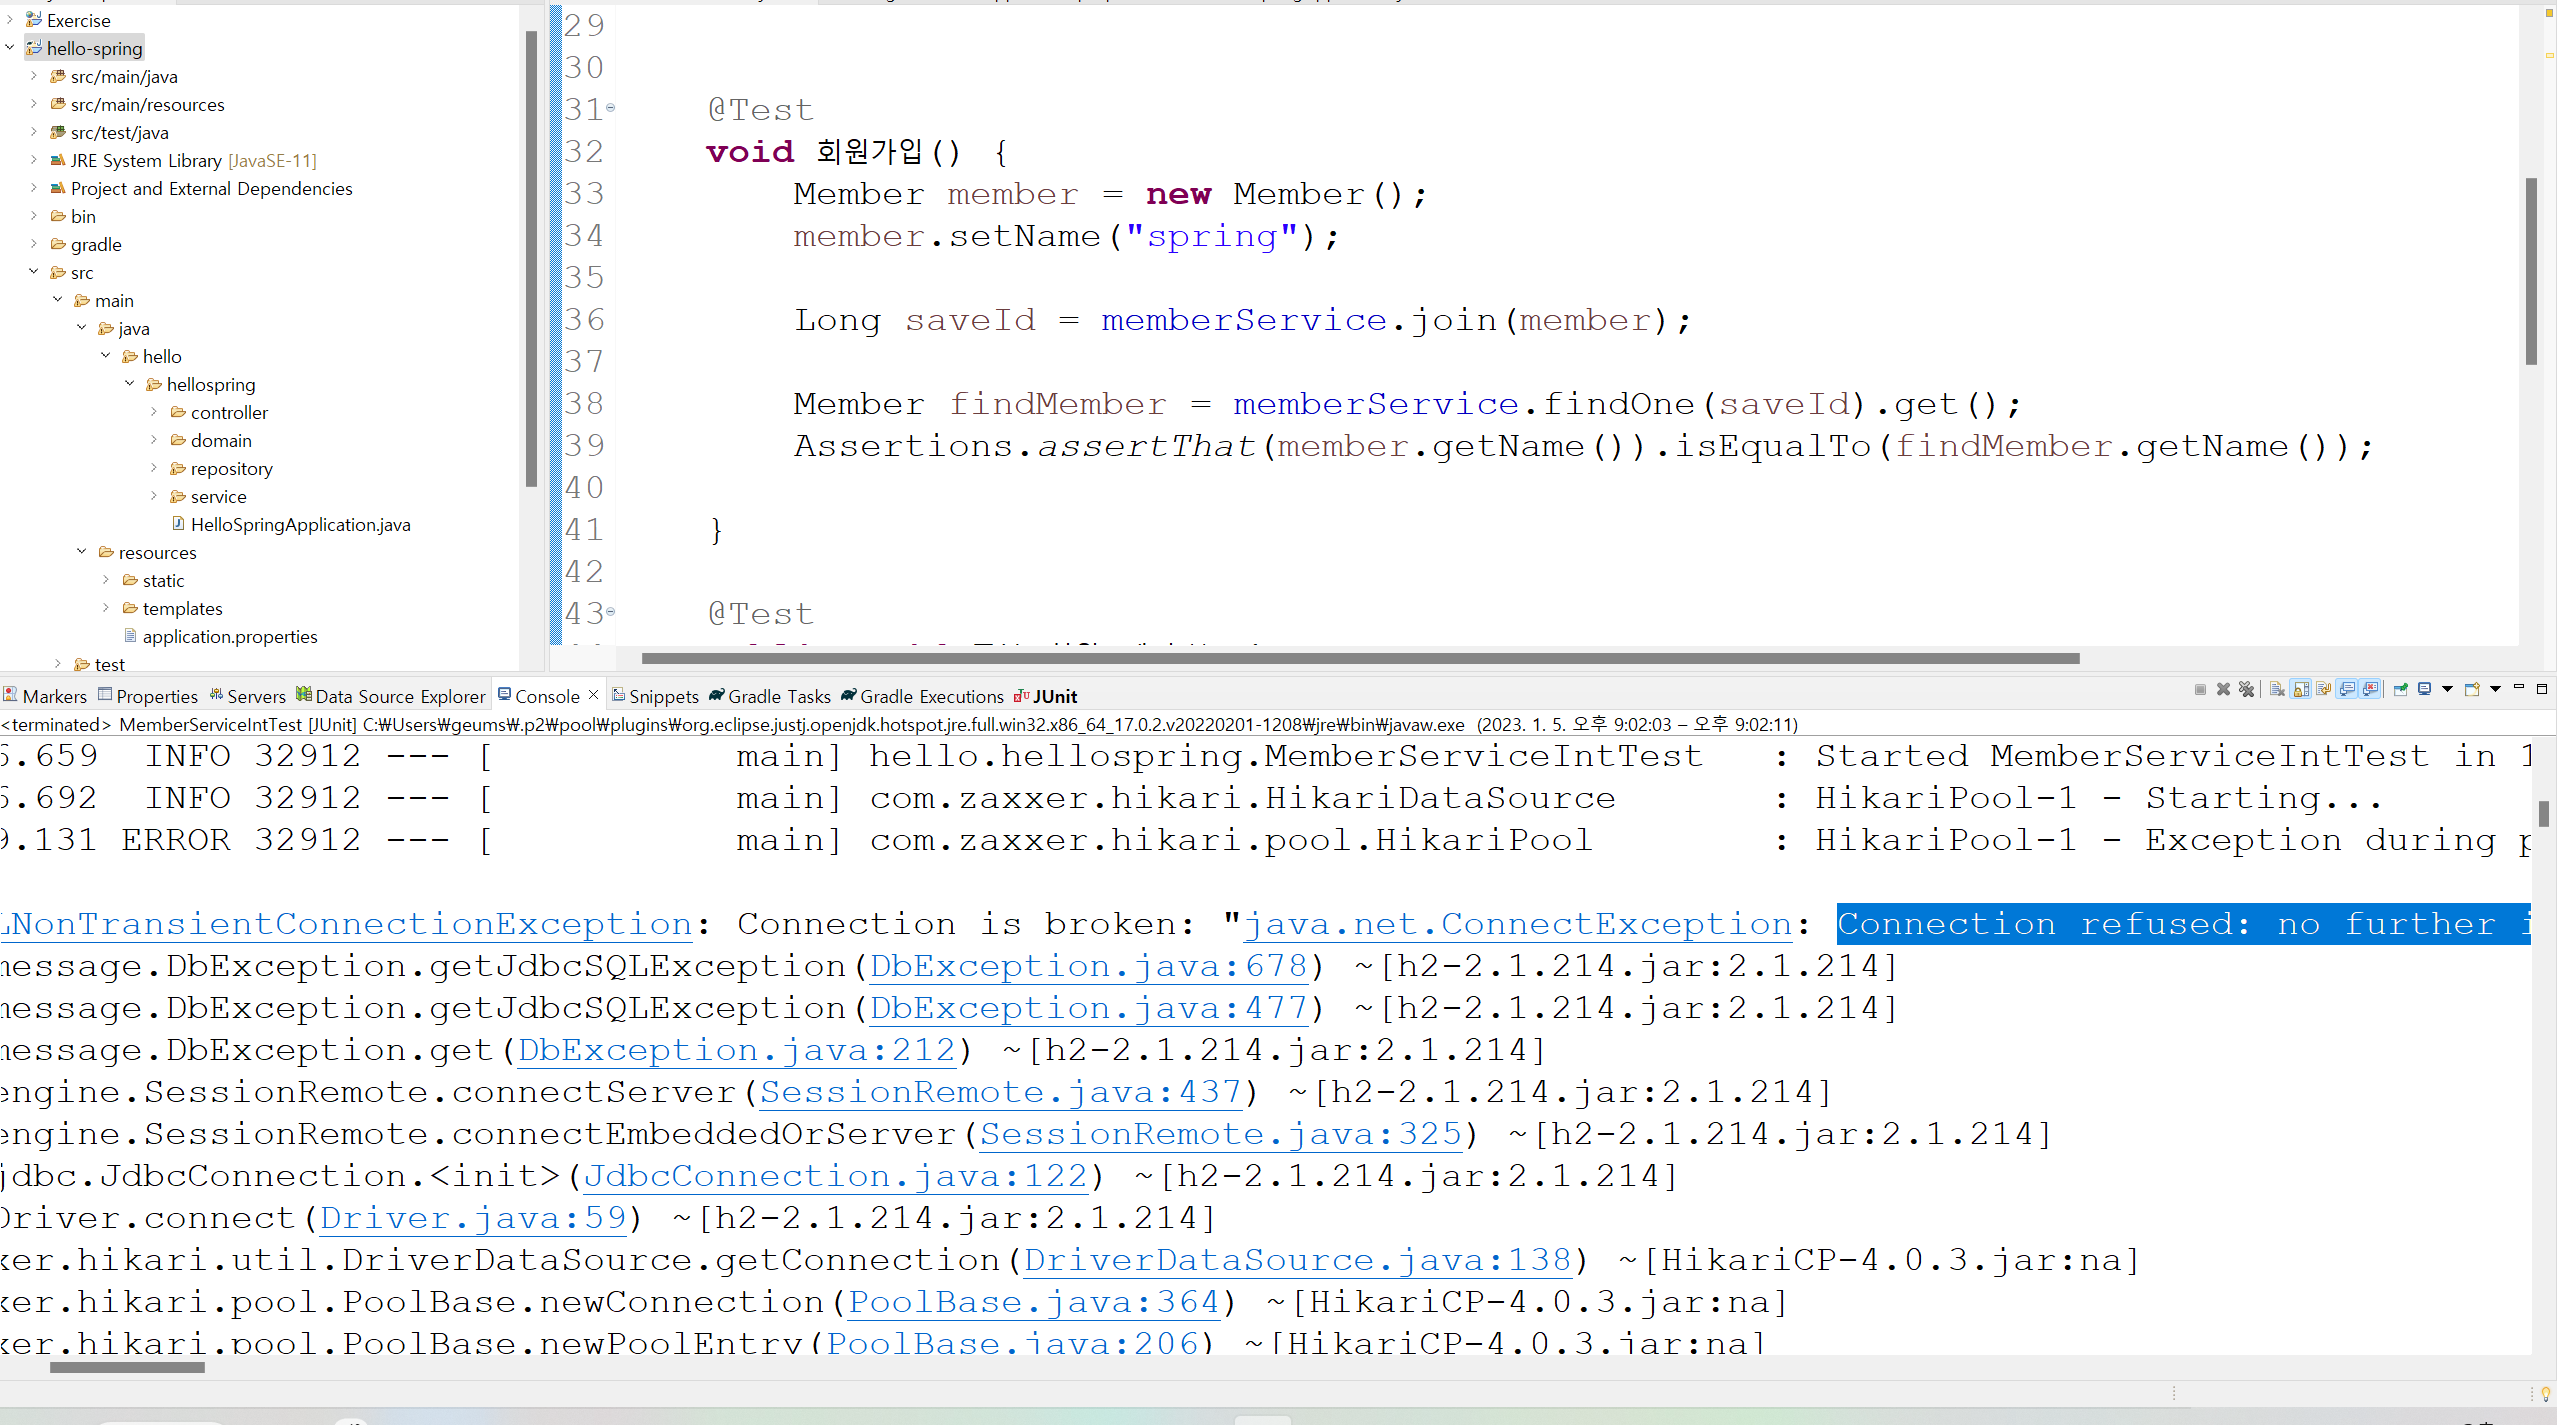2557x1425 pixels.
Task: Toggle Scroll Lock in the console
Action: tap(2301, 689)
